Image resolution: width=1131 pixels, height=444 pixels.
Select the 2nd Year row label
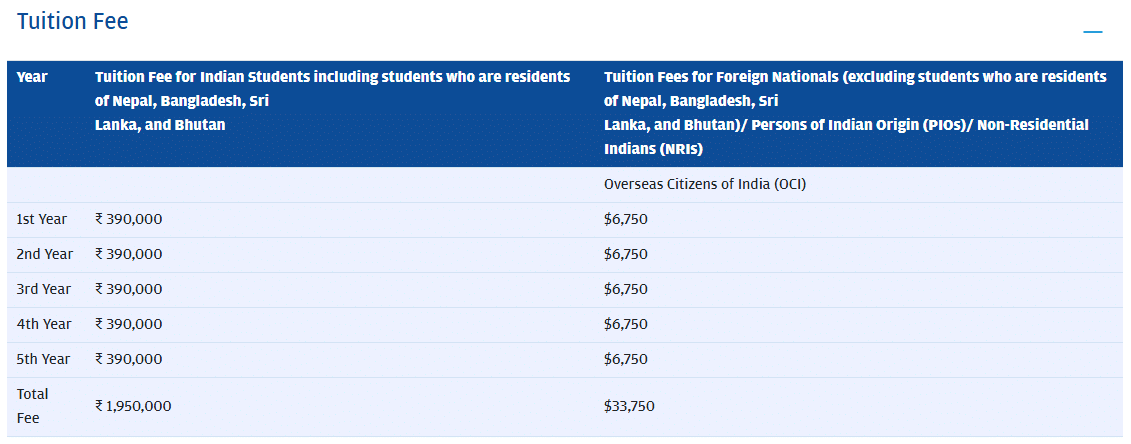click(44, 254)
